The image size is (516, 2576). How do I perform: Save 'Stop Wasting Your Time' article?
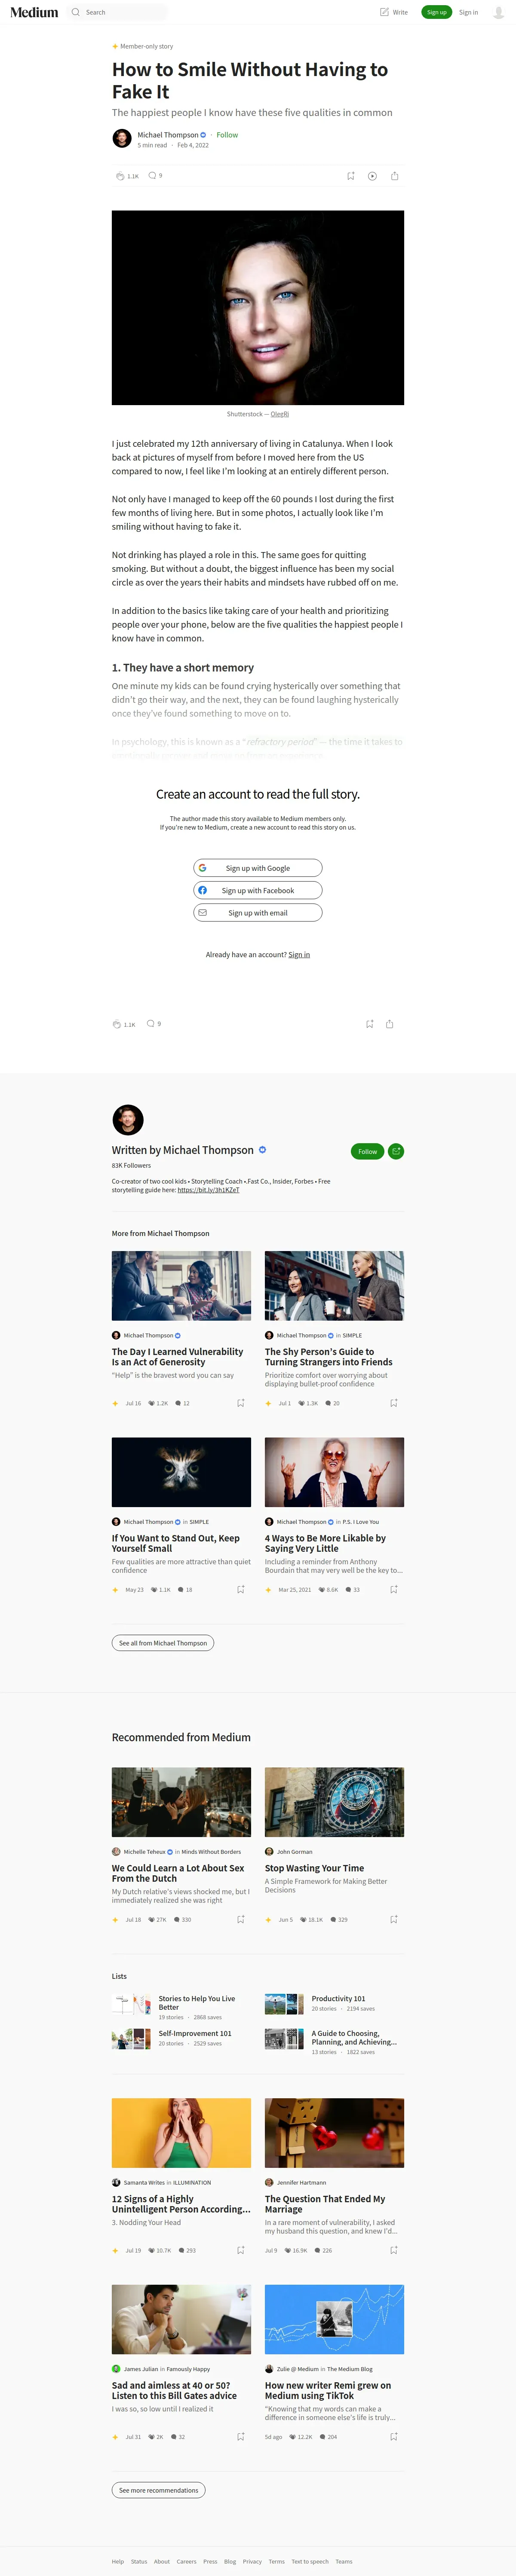pyautogui.click(x=394, y=1919)
